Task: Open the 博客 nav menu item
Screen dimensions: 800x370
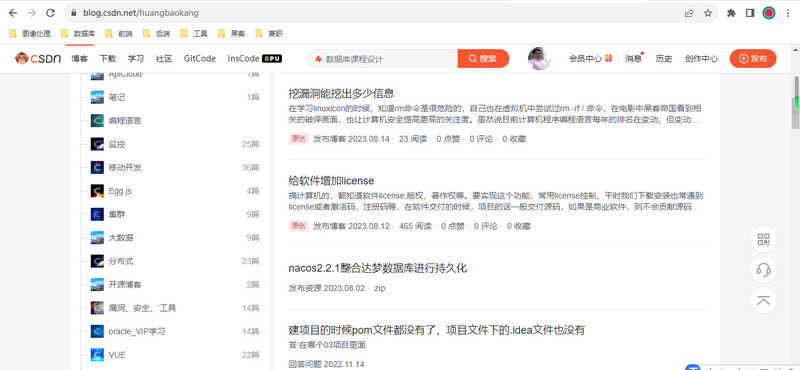Action: click(x=80, y=59)
